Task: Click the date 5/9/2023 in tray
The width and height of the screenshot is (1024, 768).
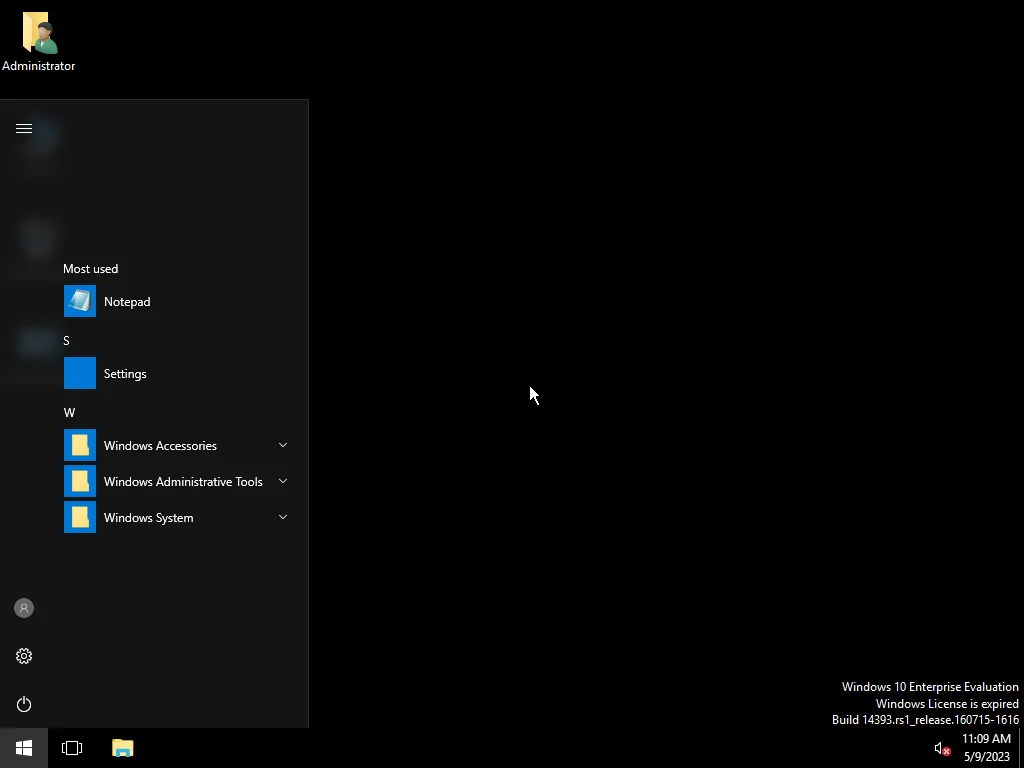Action: (987, 757)
